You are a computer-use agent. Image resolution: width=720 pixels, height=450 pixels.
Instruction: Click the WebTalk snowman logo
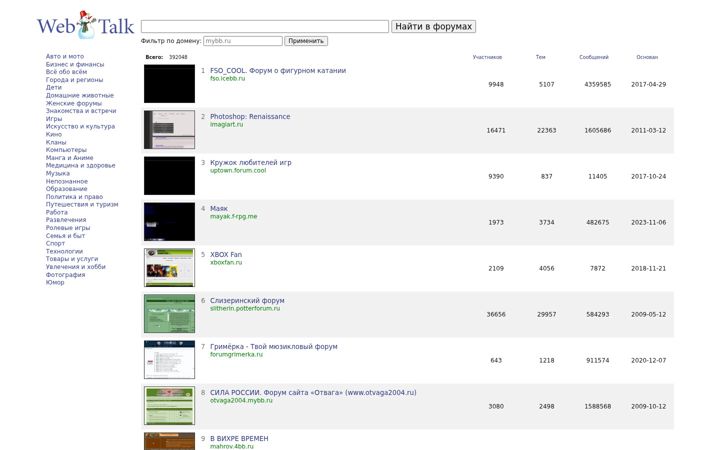click(x=85, y=25)
